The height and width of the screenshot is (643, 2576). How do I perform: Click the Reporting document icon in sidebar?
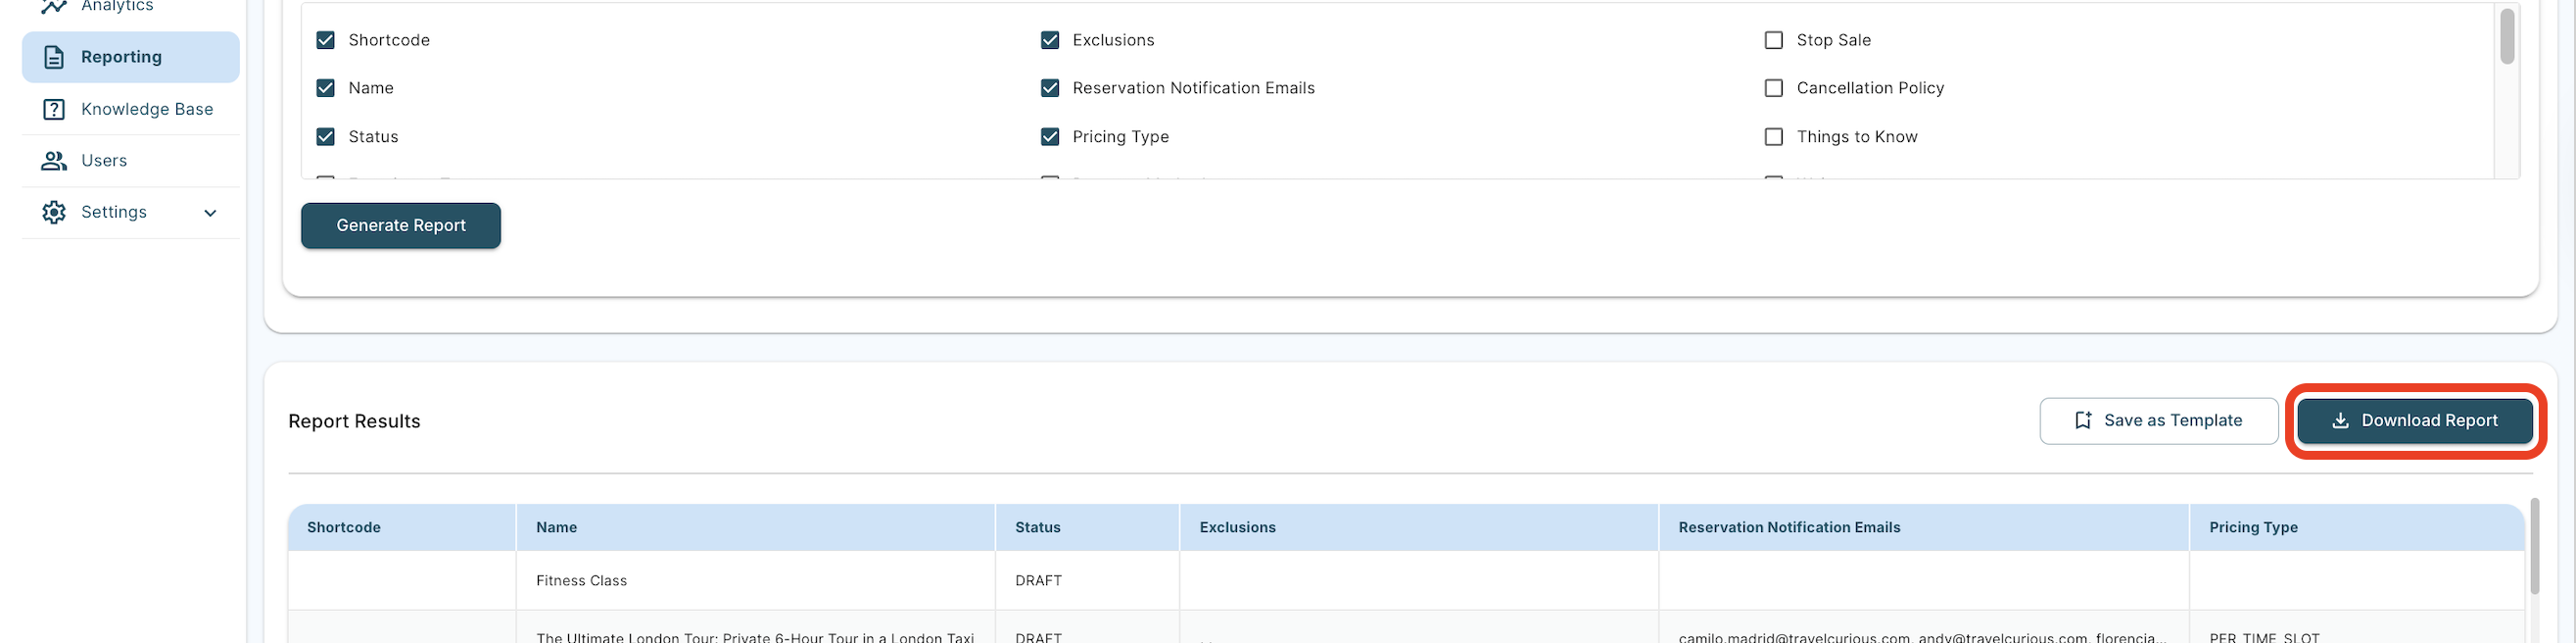(x=54, y=57)
